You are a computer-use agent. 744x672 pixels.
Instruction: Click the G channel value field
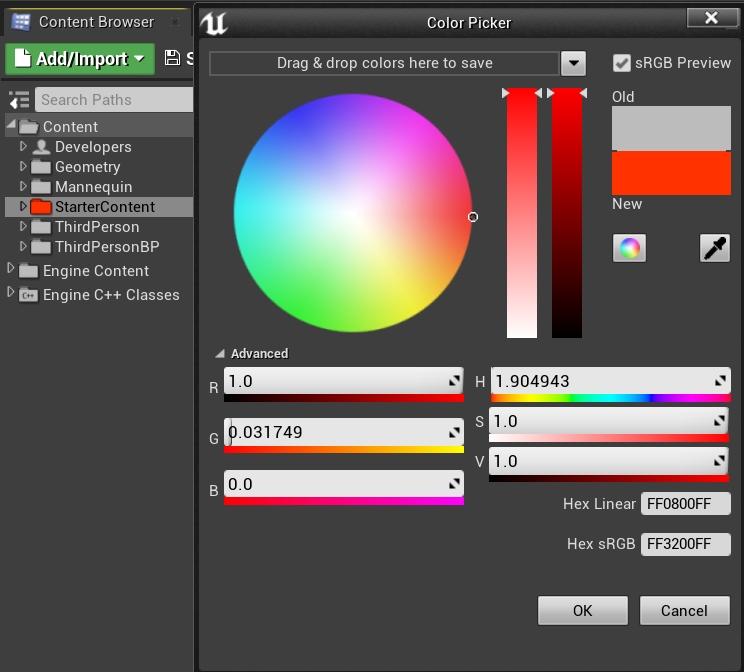click(x=344, y=432)
